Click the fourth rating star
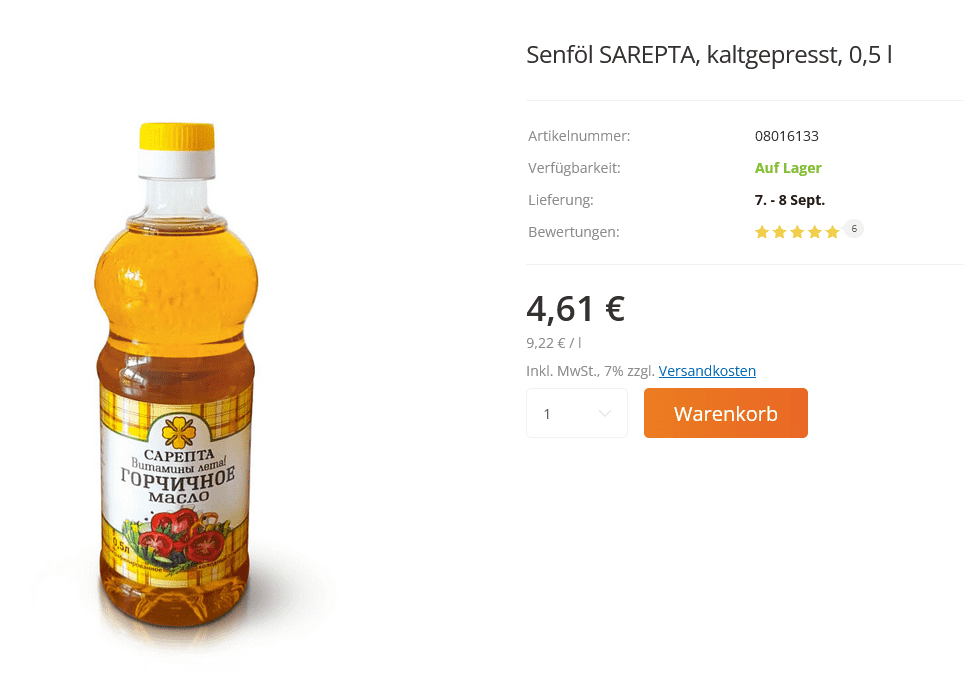This screenshot has width=964, height=673. [x=815, y=232]
